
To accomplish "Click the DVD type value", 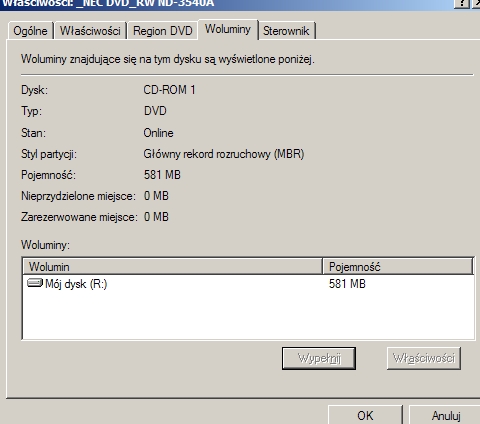I will coord(155,111).
